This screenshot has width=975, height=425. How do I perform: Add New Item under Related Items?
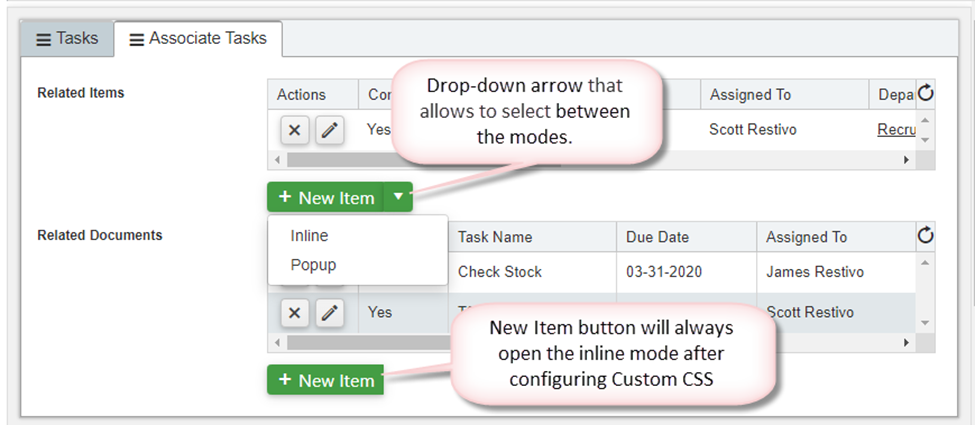[326, 197]
